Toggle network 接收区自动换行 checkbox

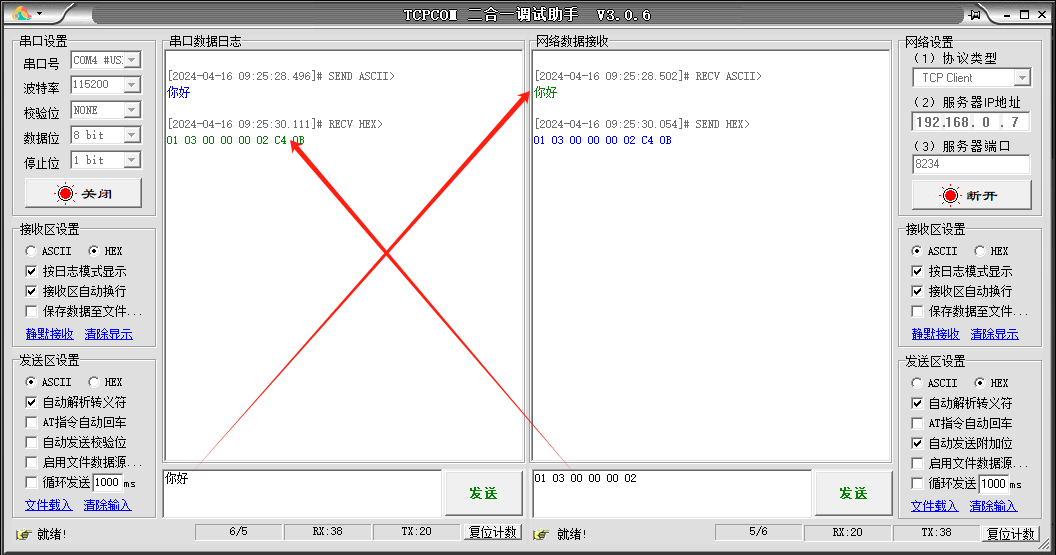[x=917, y=292]
